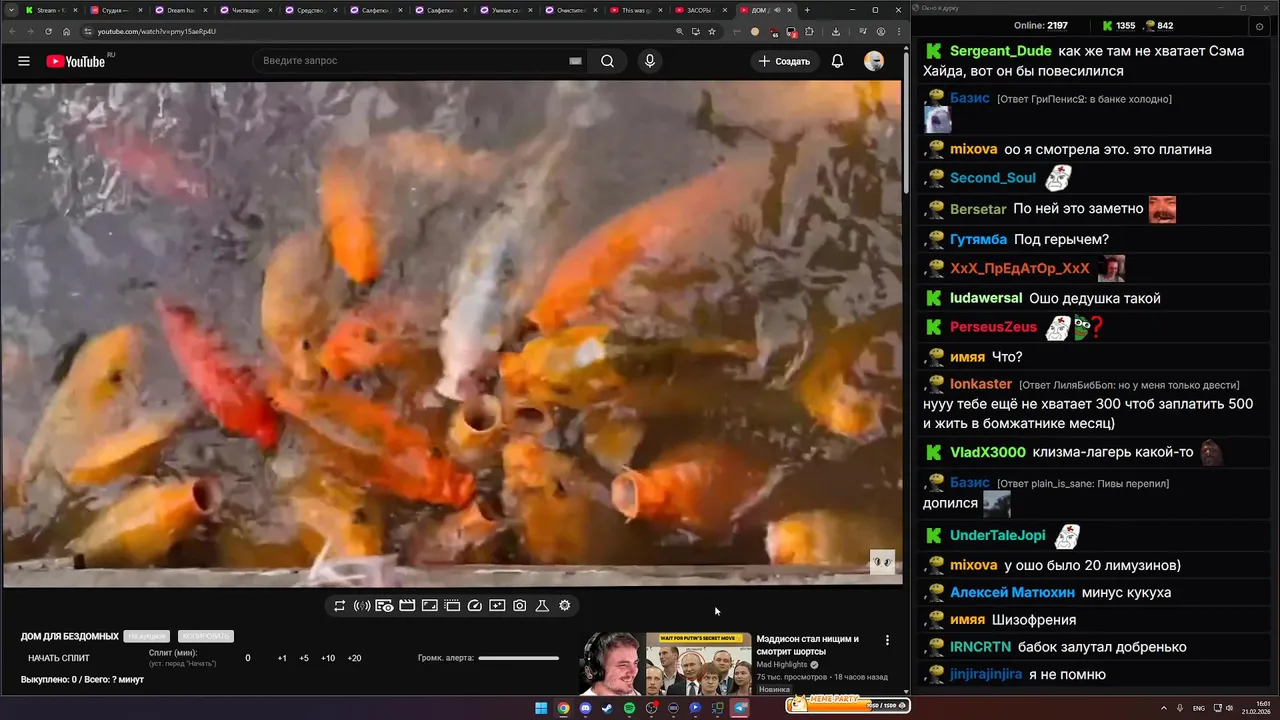Open Spotify from the taskbar
The image size is (1280, 720).
[x=629, y=708]
